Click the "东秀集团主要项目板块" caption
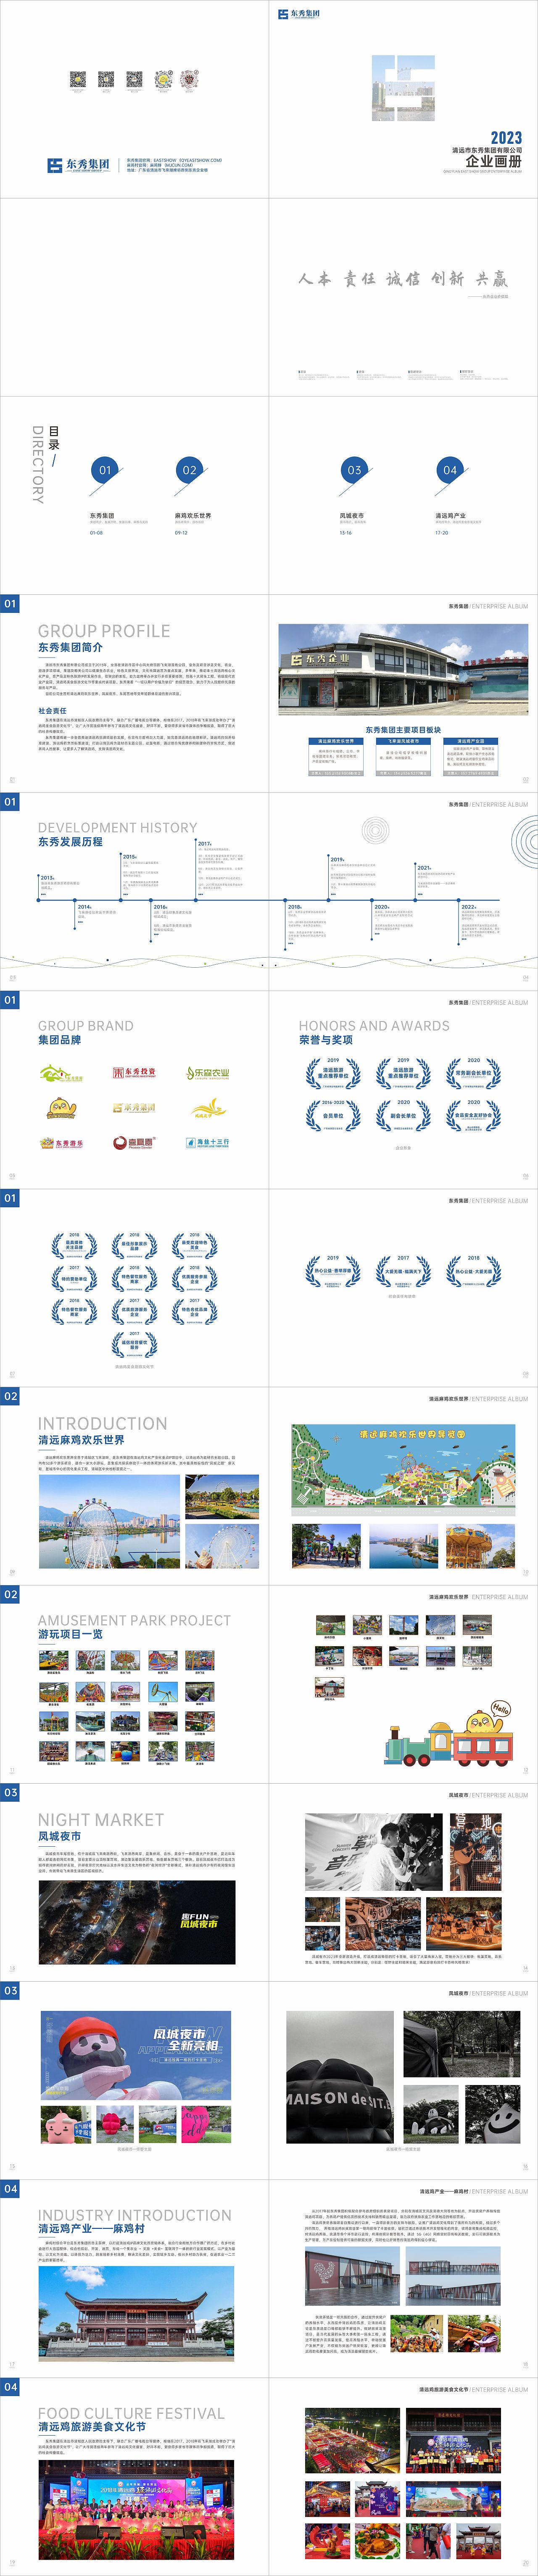 tap(403, 730)
